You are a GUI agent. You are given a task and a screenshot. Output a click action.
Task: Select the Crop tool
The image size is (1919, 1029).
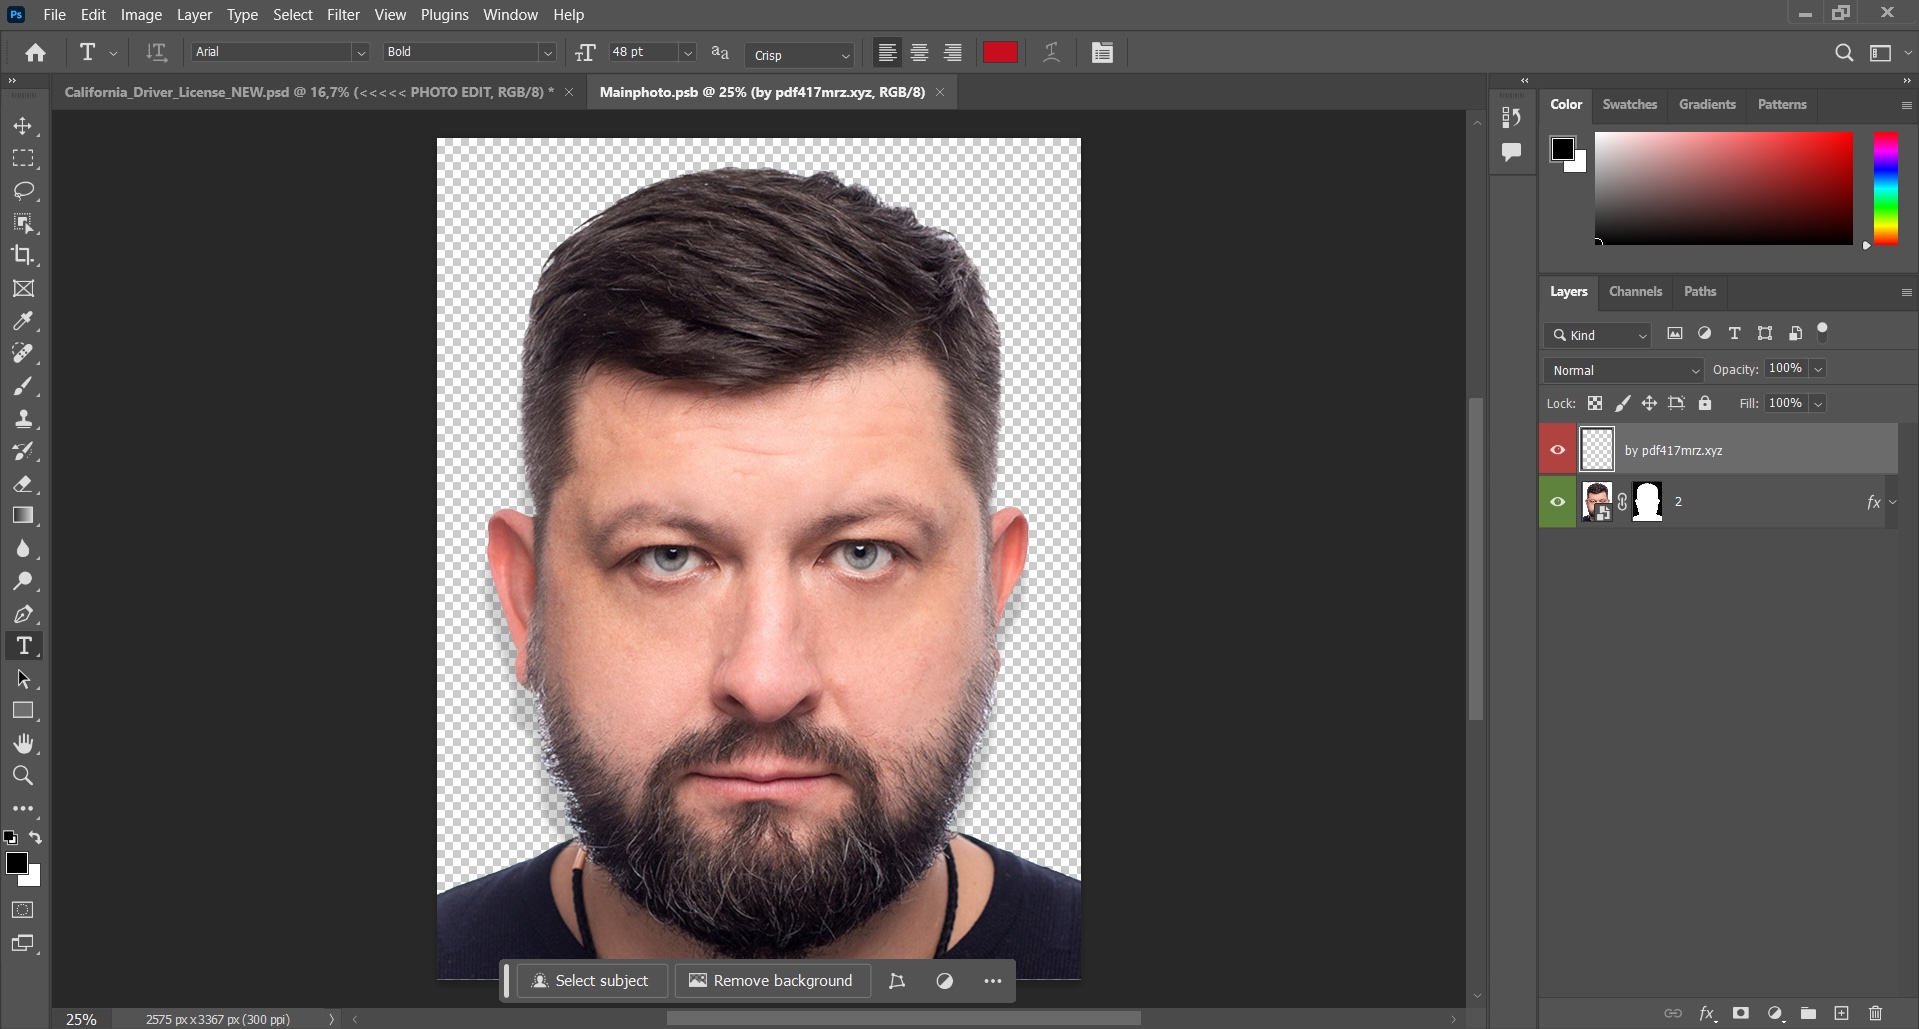pos(24,256)
